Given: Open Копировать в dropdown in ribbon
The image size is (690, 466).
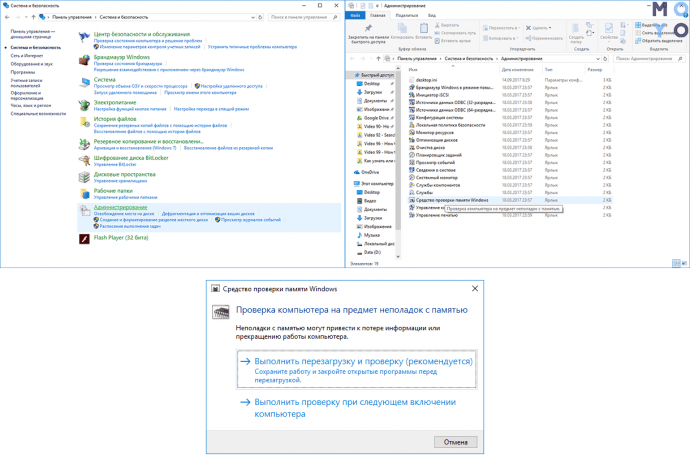Looking at the screenshot, I should point(501,38).
